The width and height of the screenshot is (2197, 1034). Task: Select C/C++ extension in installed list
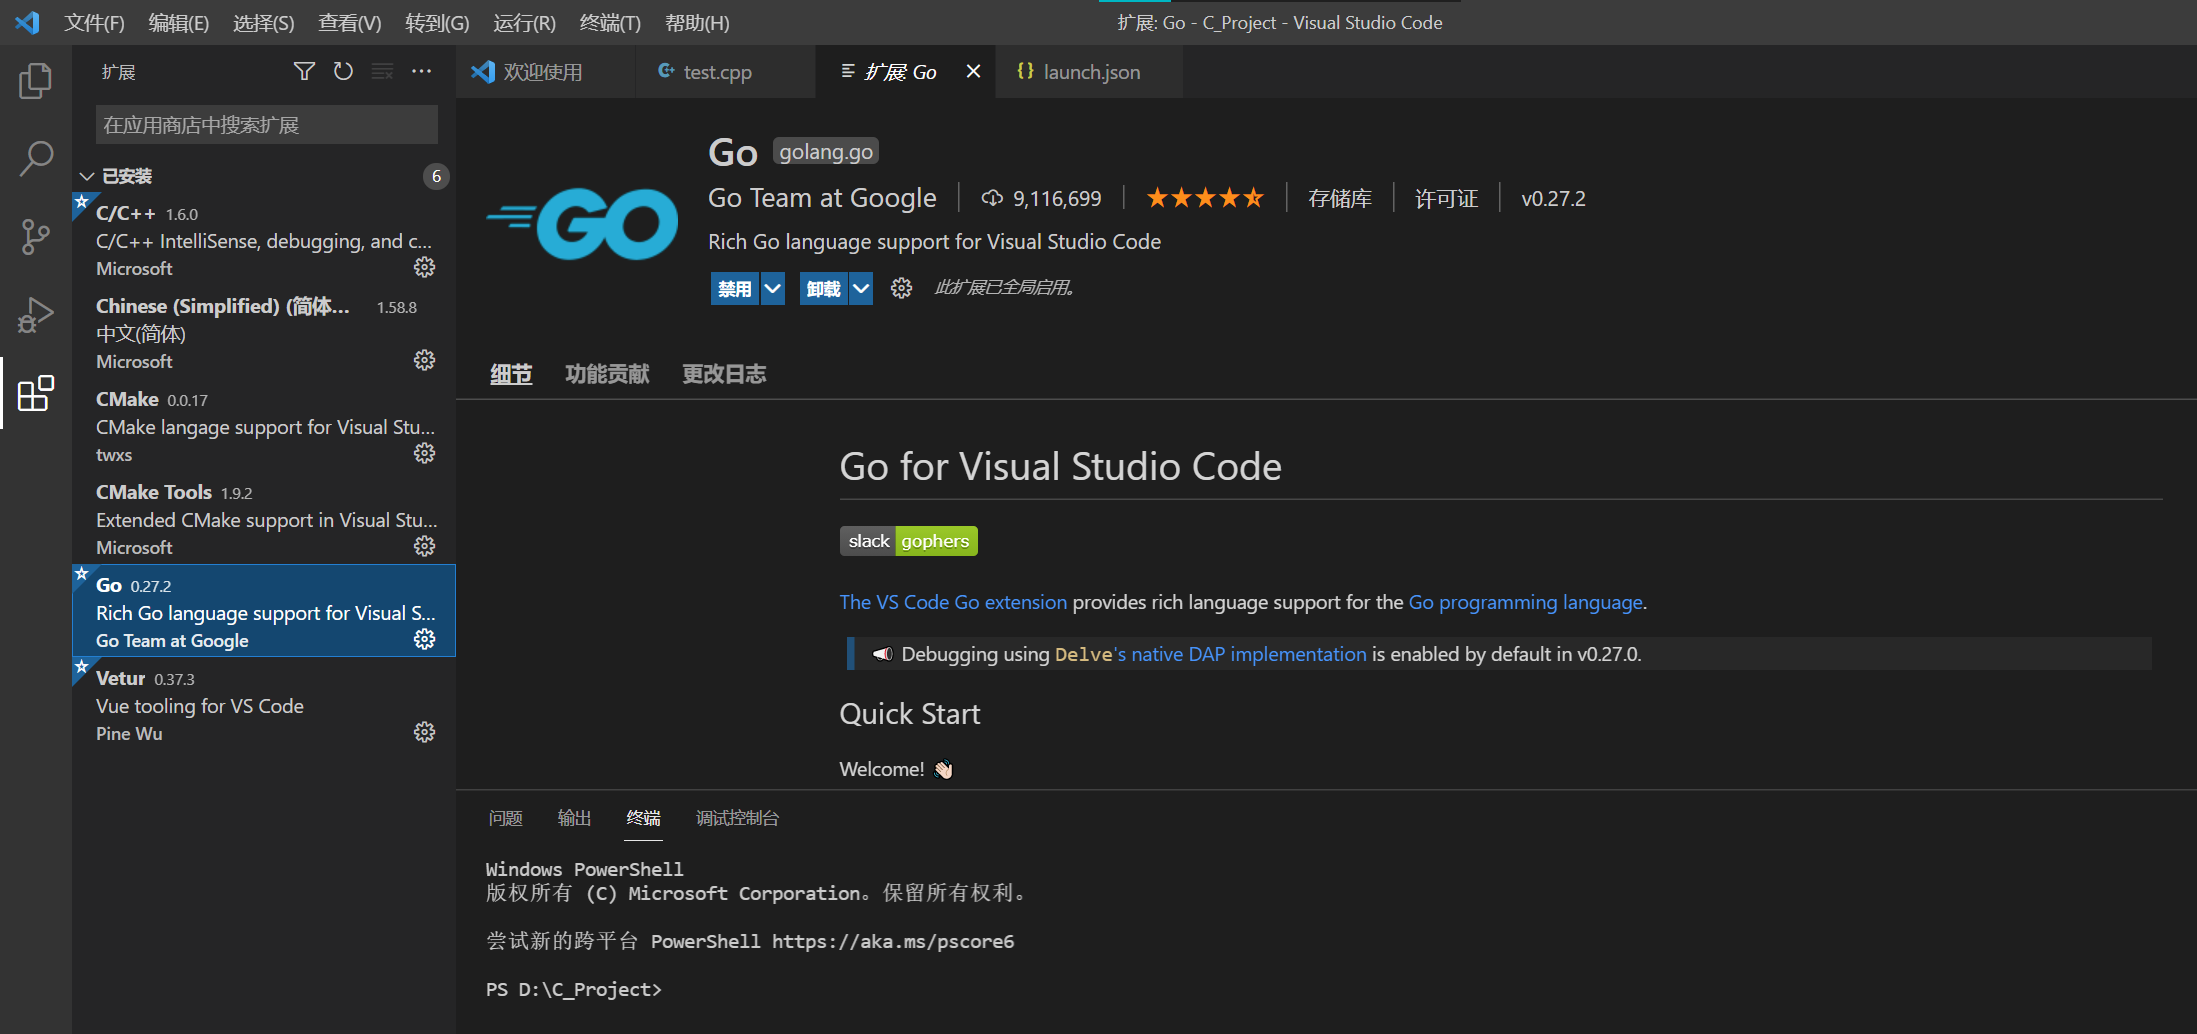[x=264, y=240]
